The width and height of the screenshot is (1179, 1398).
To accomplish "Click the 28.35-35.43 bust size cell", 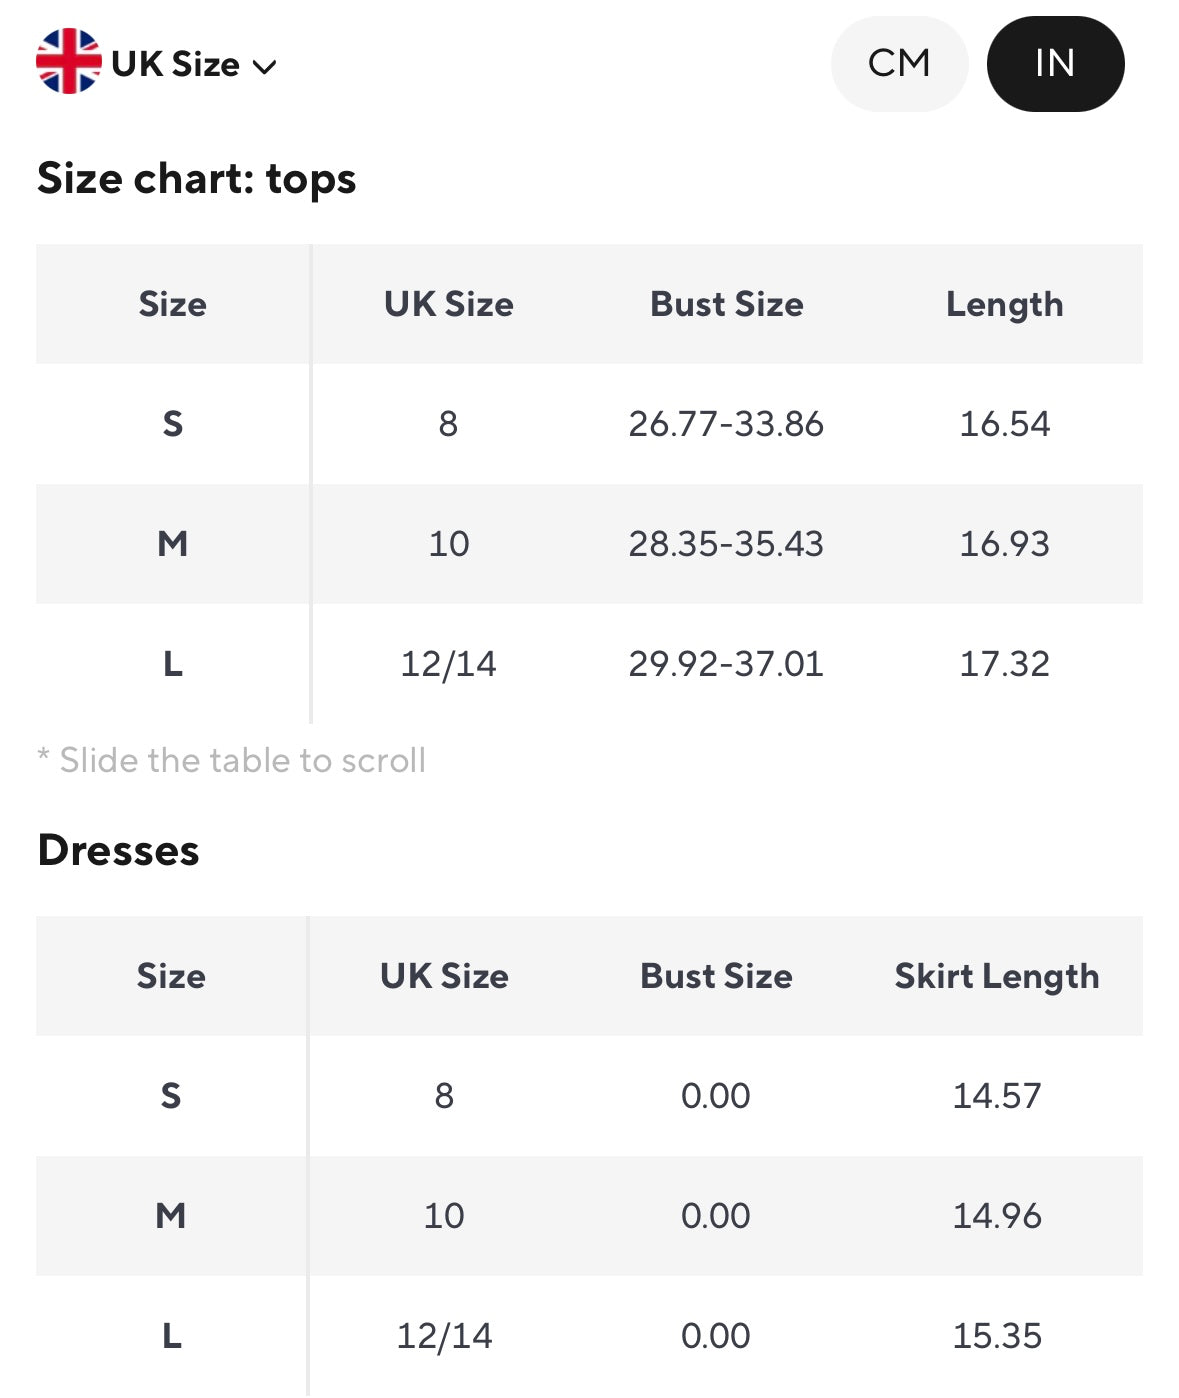I will point(726,544).
